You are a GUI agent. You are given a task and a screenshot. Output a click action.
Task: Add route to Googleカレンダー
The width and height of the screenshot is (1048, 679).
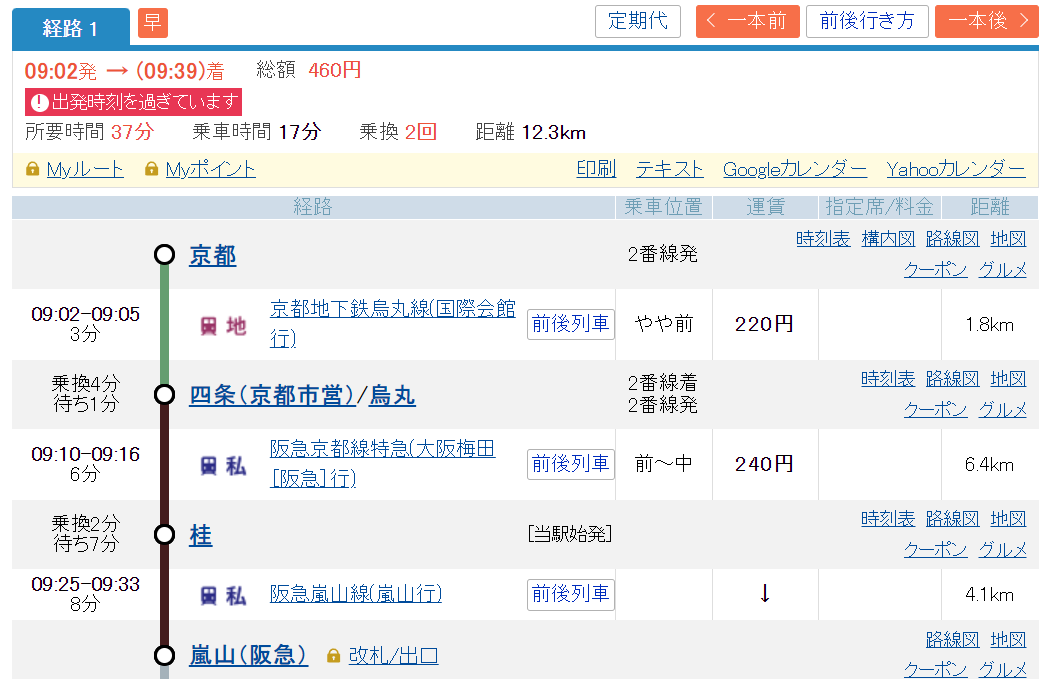[794, 169]
